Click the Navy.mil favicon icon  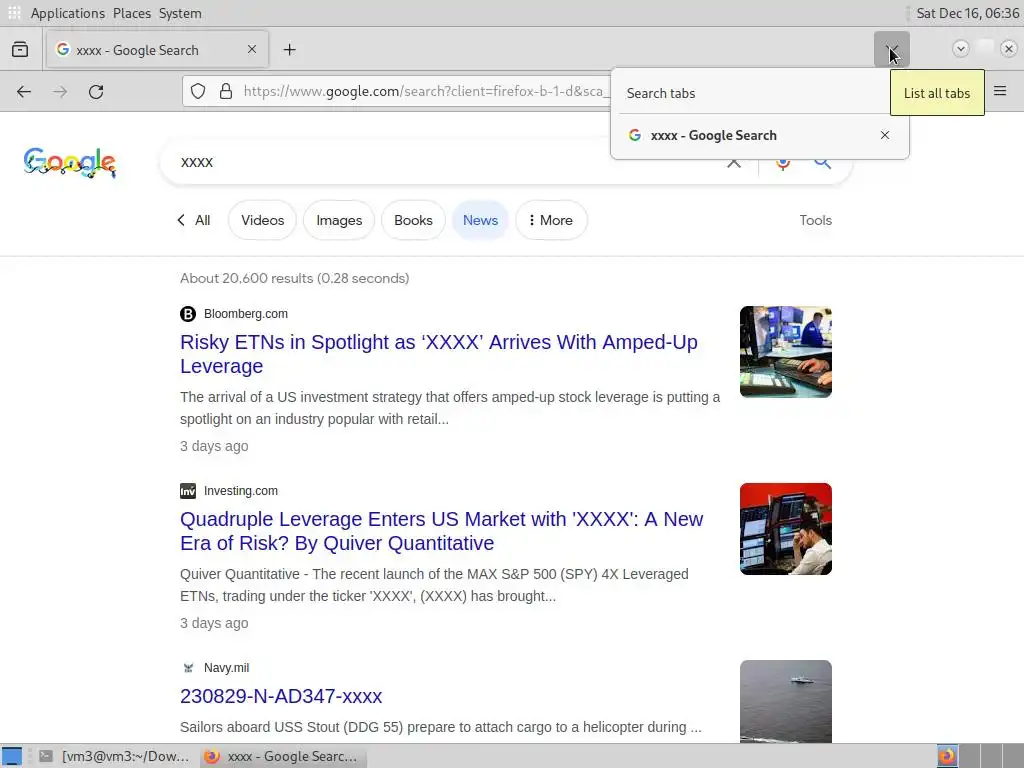coord(188,668)
